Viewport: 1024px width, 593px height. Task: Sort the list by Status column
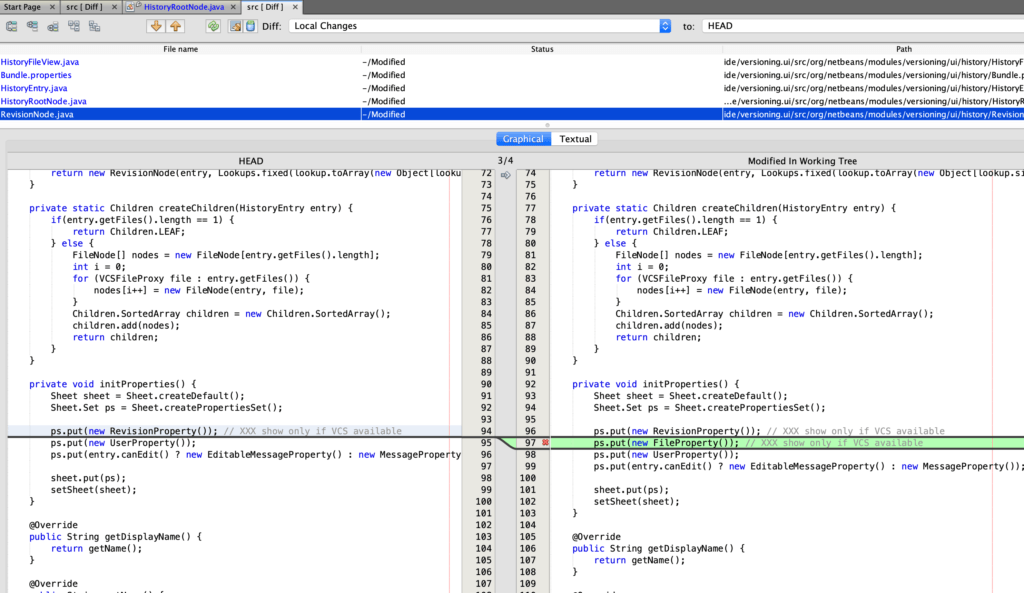pyautogui.click(x=541, y=48)
